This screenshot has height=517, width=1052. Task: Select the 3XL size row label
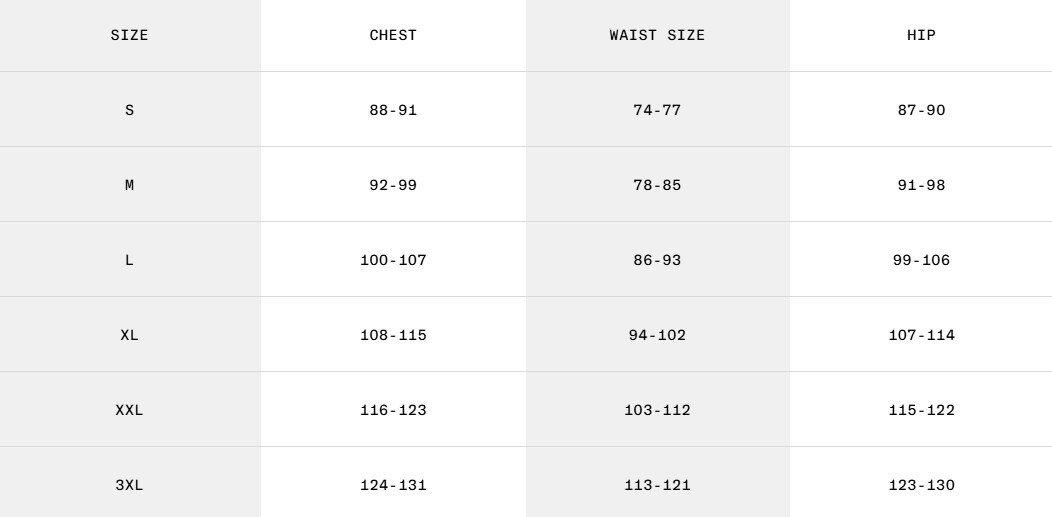click(x=129, y=485)
